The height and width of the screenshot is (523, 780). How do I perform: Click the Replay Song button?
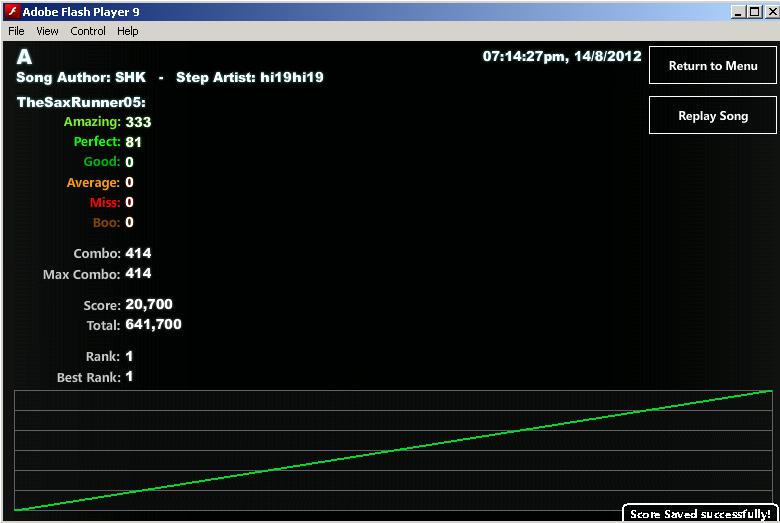(713, 115)
